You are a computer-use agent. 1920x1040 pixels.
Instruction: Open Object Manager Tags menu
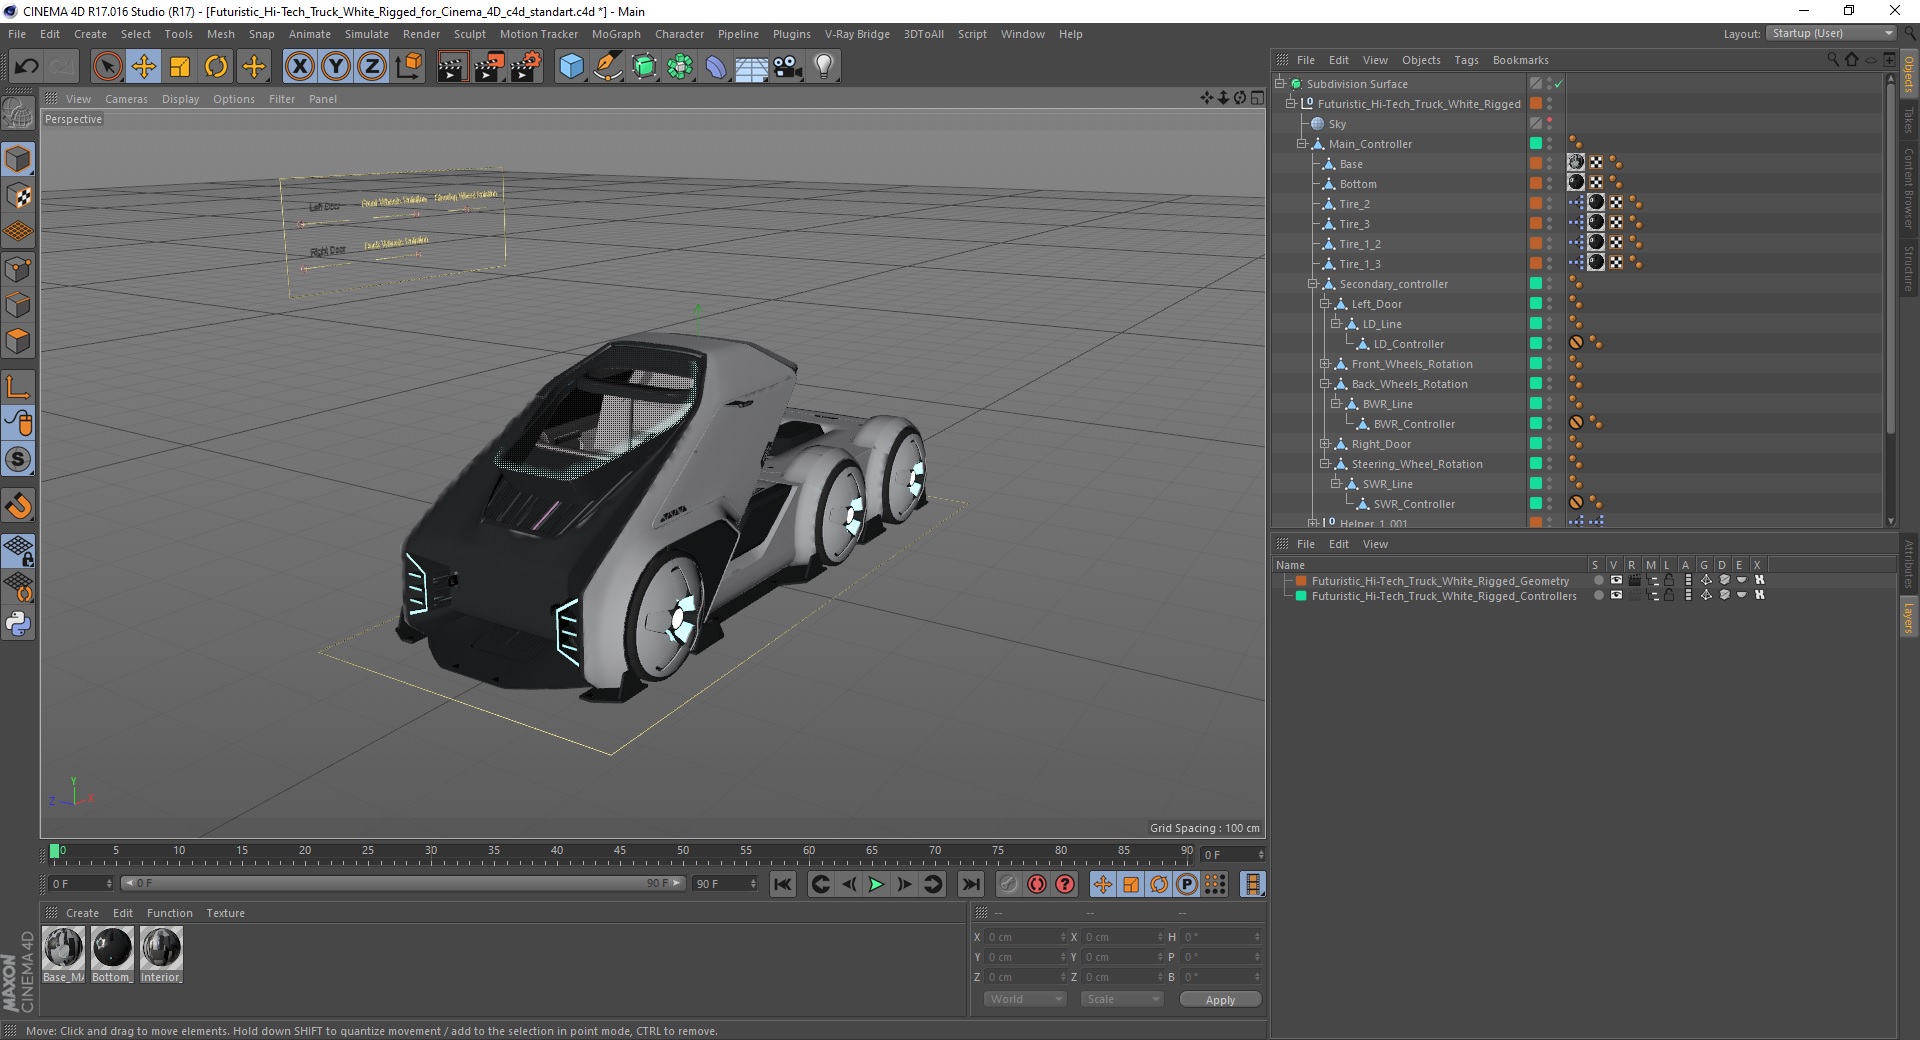click(1466, 60)
